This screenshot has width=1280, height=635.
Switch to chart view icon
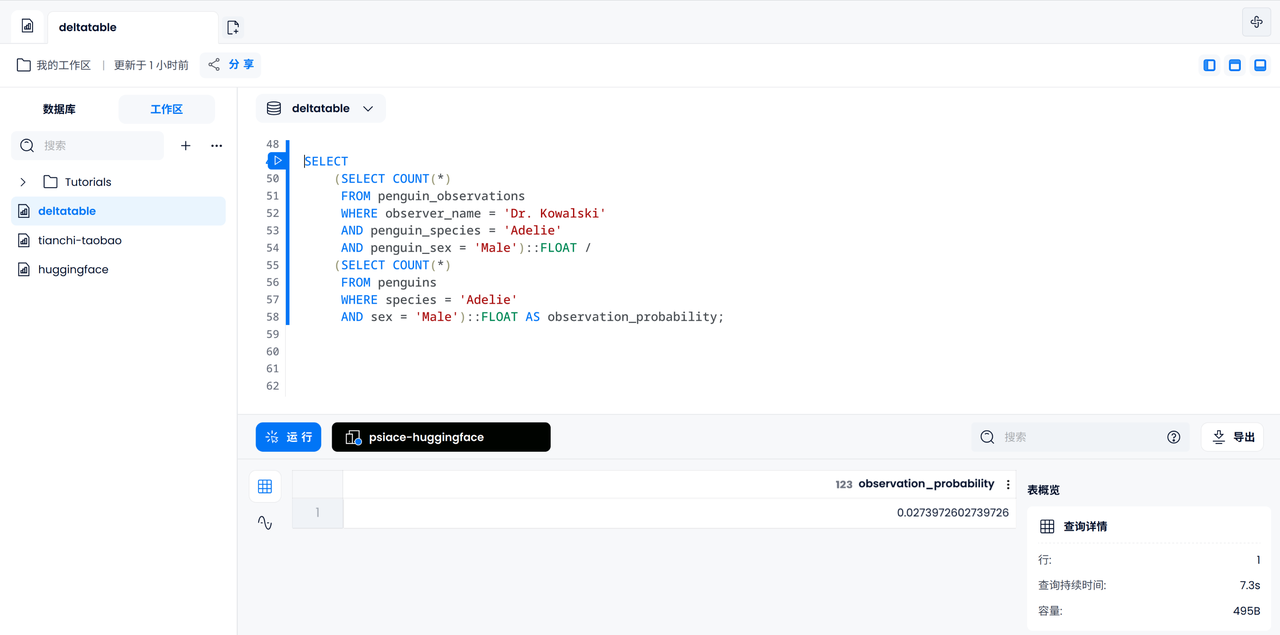(x=265, y=522)
